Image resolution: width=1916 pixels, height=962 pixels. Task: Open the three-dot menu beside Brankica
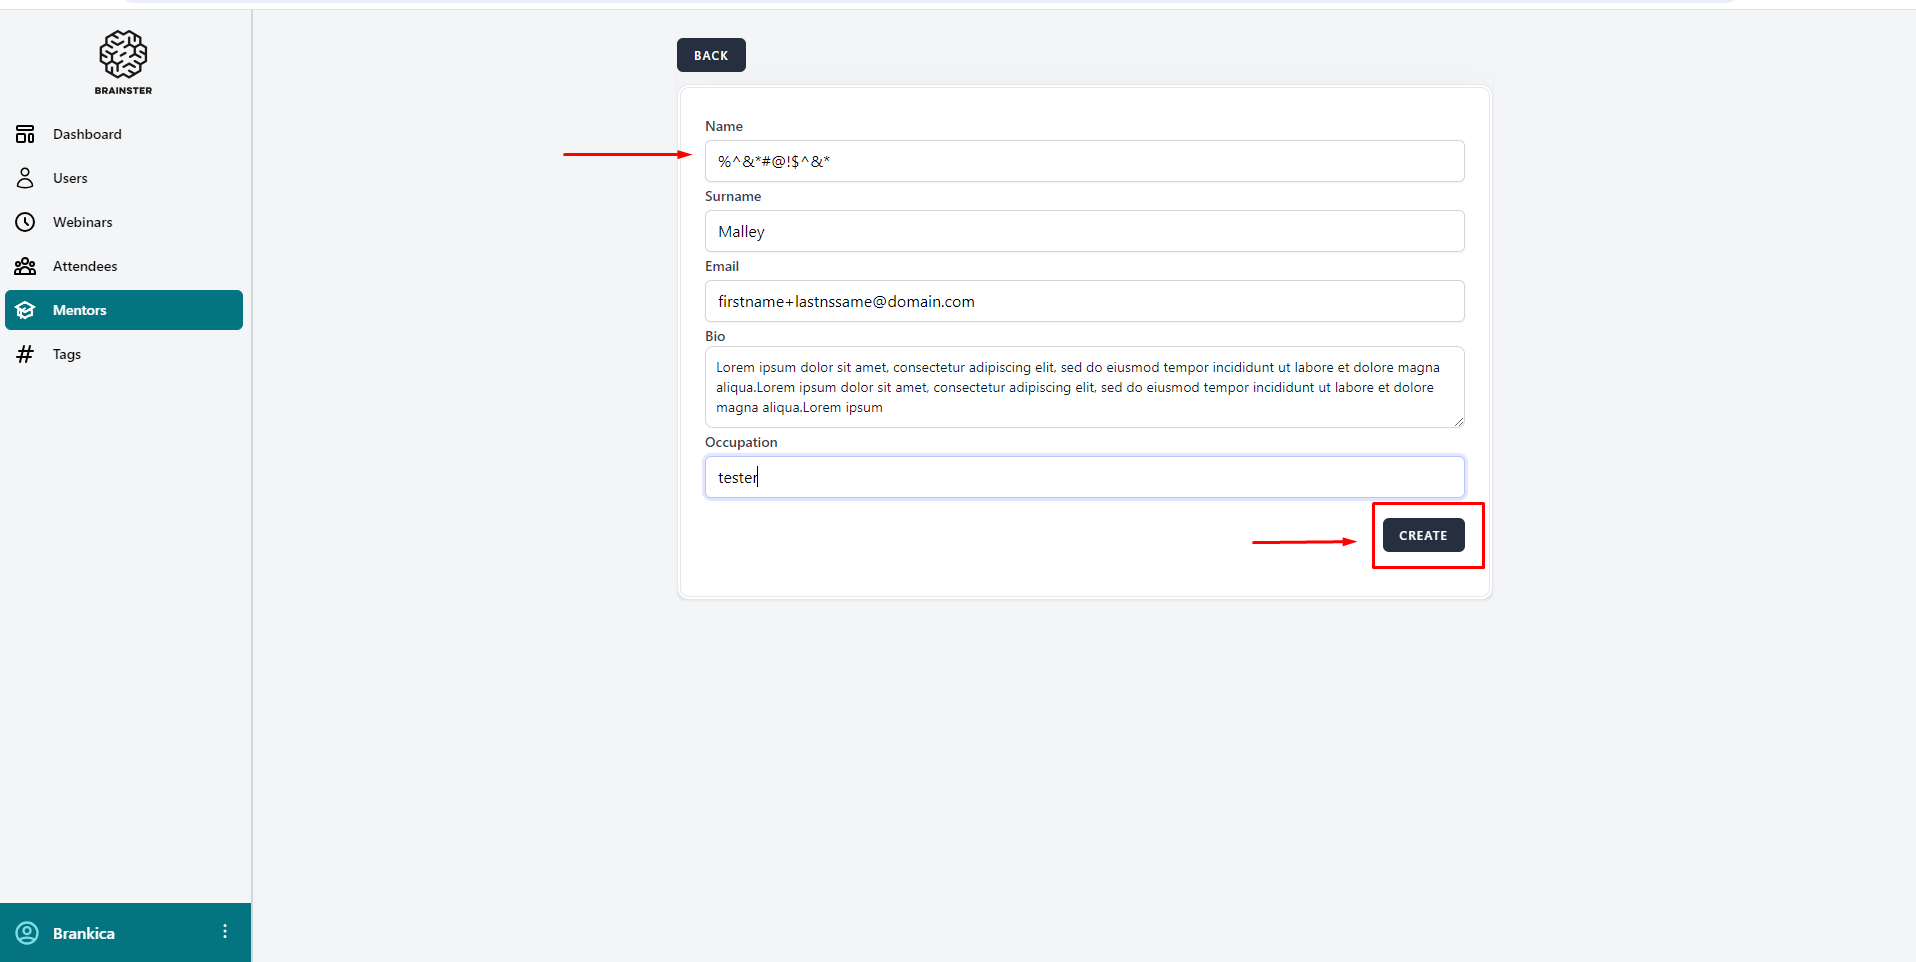click(x=225, y=932)
